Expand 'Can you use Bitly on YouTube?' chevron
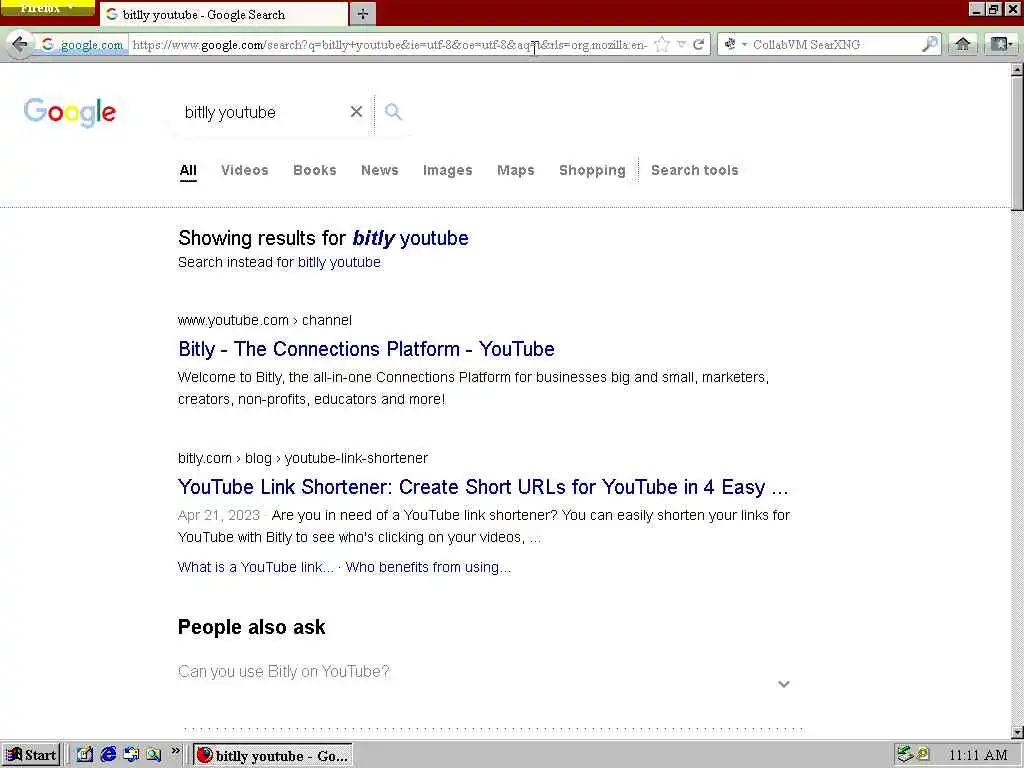 click(784, 684)
